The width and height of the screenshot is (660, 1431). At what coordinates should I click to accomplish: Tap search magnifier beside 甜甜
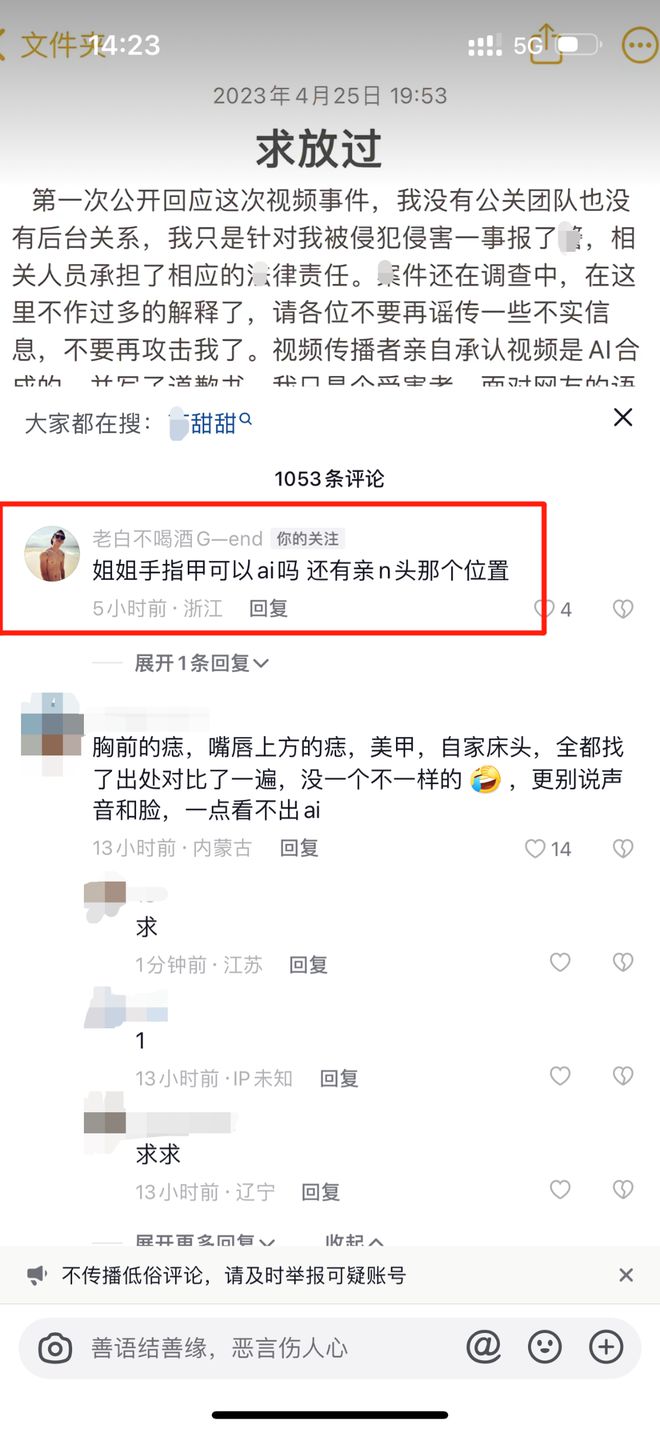pyautogui.click(x=246, y=421)
